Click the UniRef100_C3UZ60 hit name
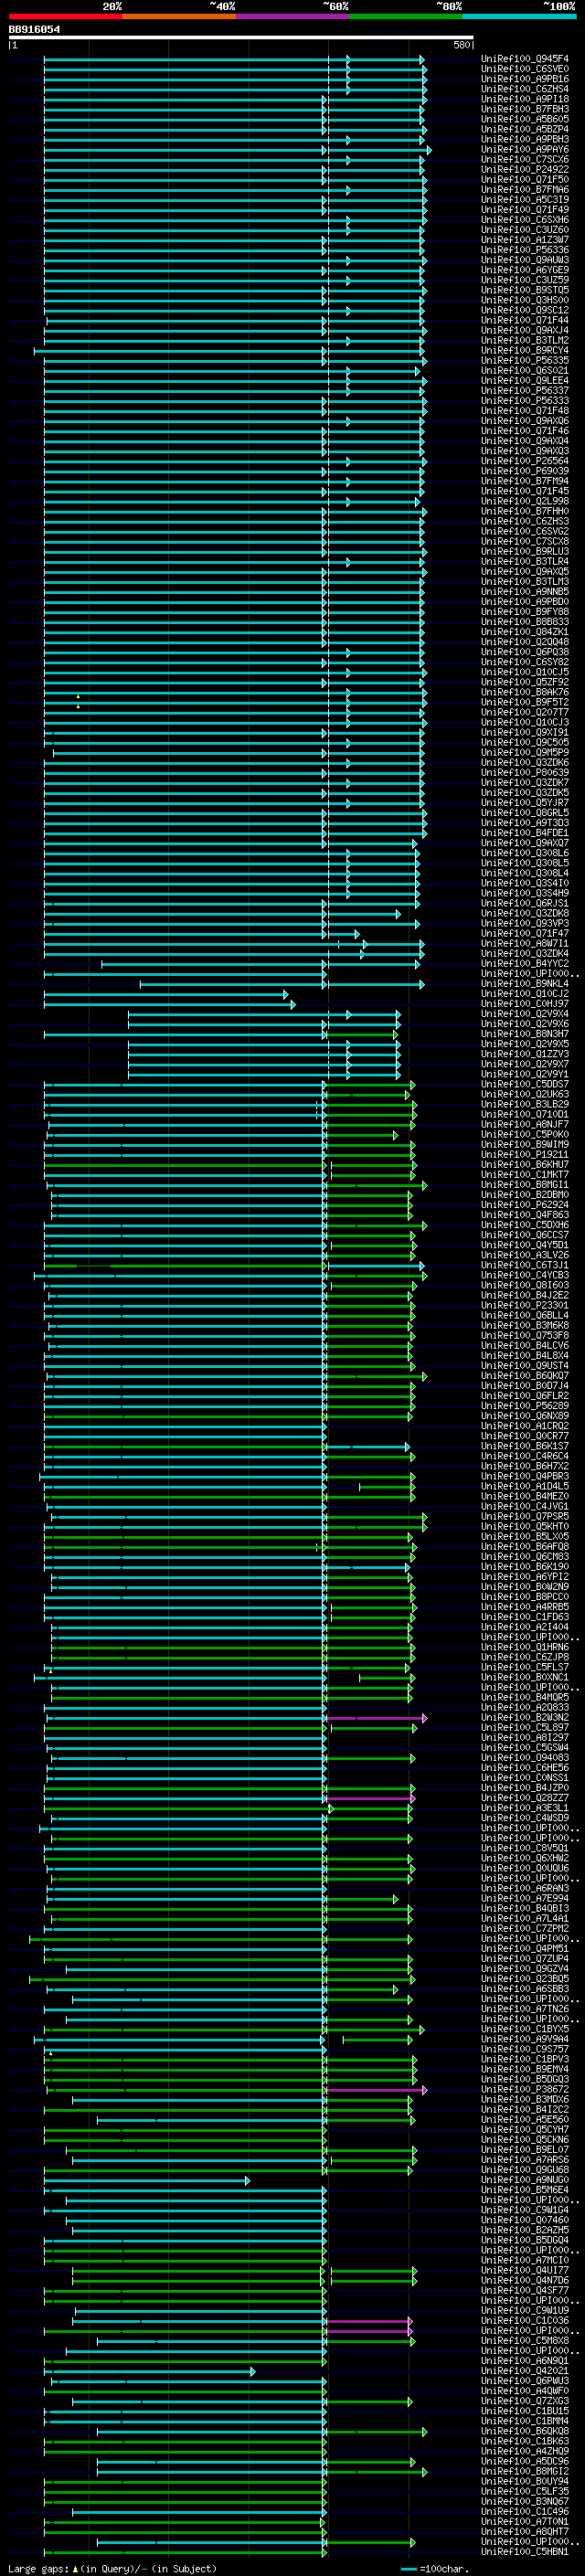The height and width of the screenshot is (2576, 585). pyautogui.click(x=525, y=229)
